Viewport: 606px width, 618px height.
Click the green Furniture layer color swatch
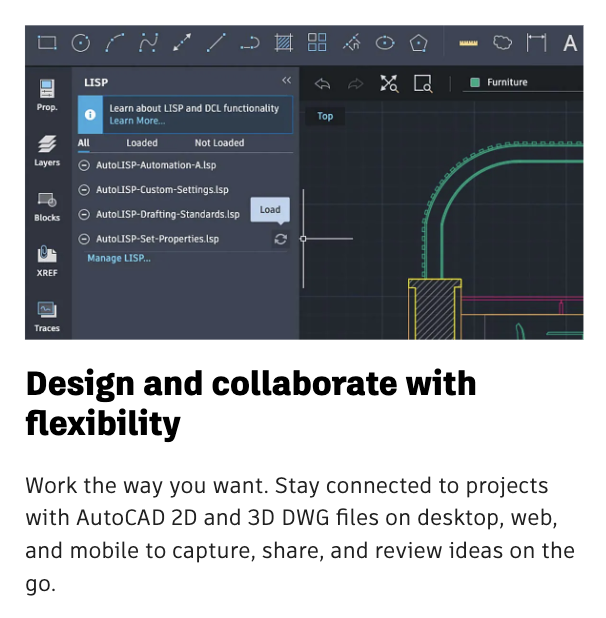[475, 83]
